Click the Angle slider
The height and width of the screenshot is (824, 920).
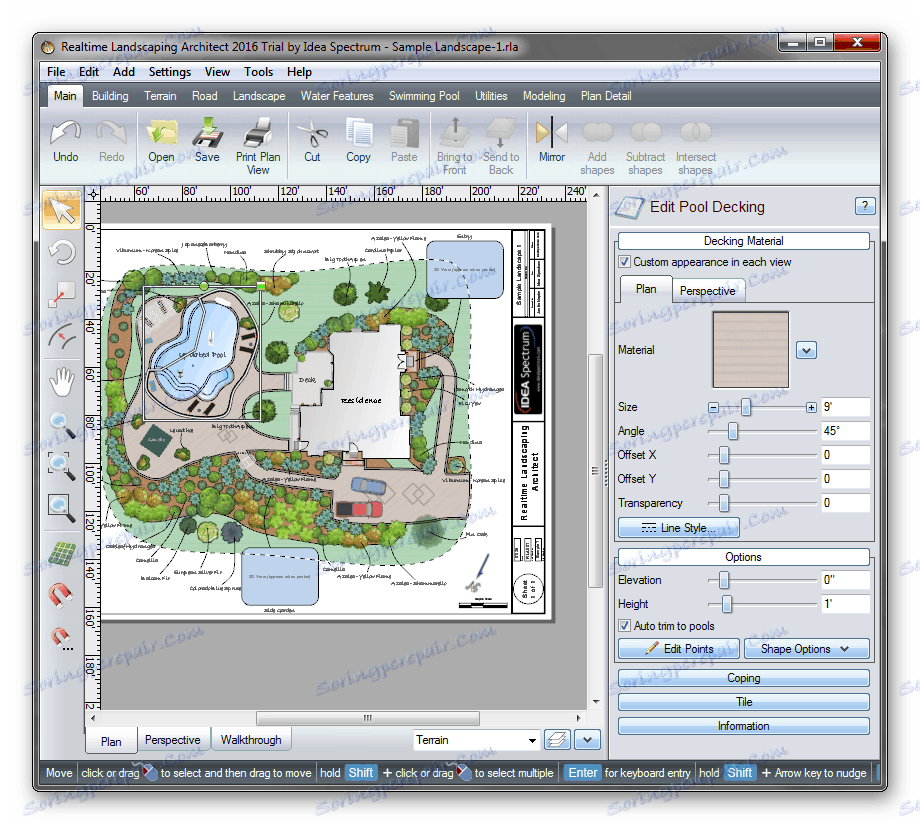[x=733, y=431]
